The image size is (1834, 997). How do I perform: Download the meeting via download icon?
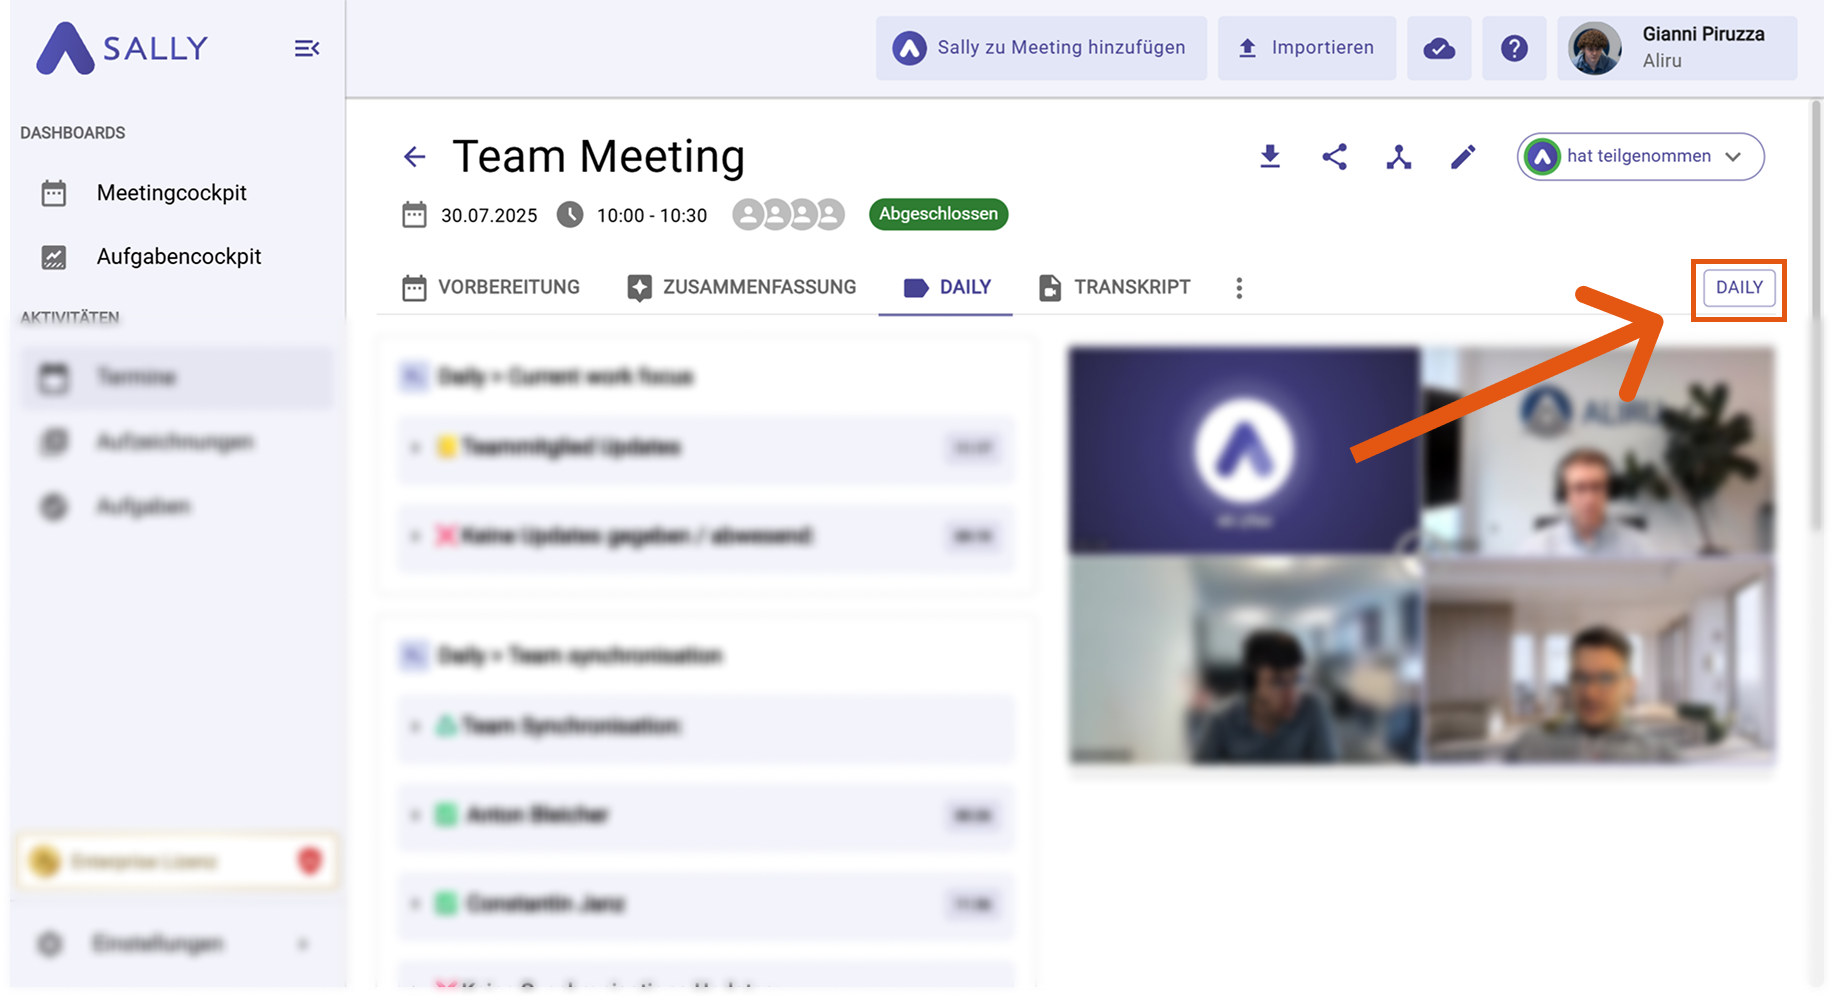pyautogui.click(x=1270, y=157)
